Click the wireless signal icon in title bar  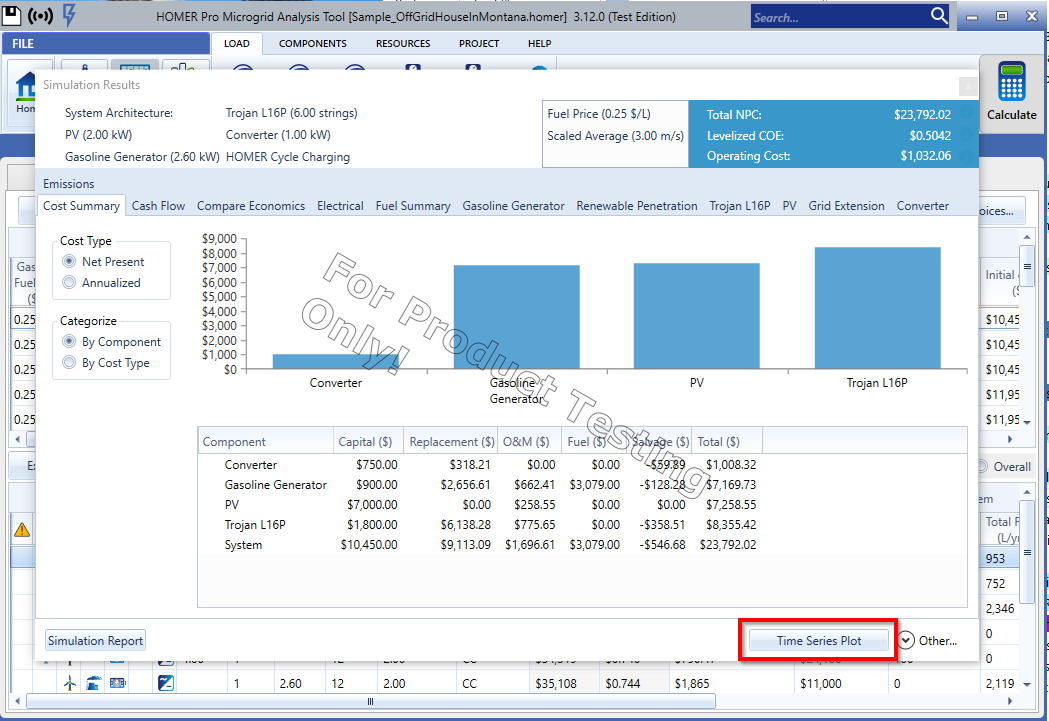[41, 16]
